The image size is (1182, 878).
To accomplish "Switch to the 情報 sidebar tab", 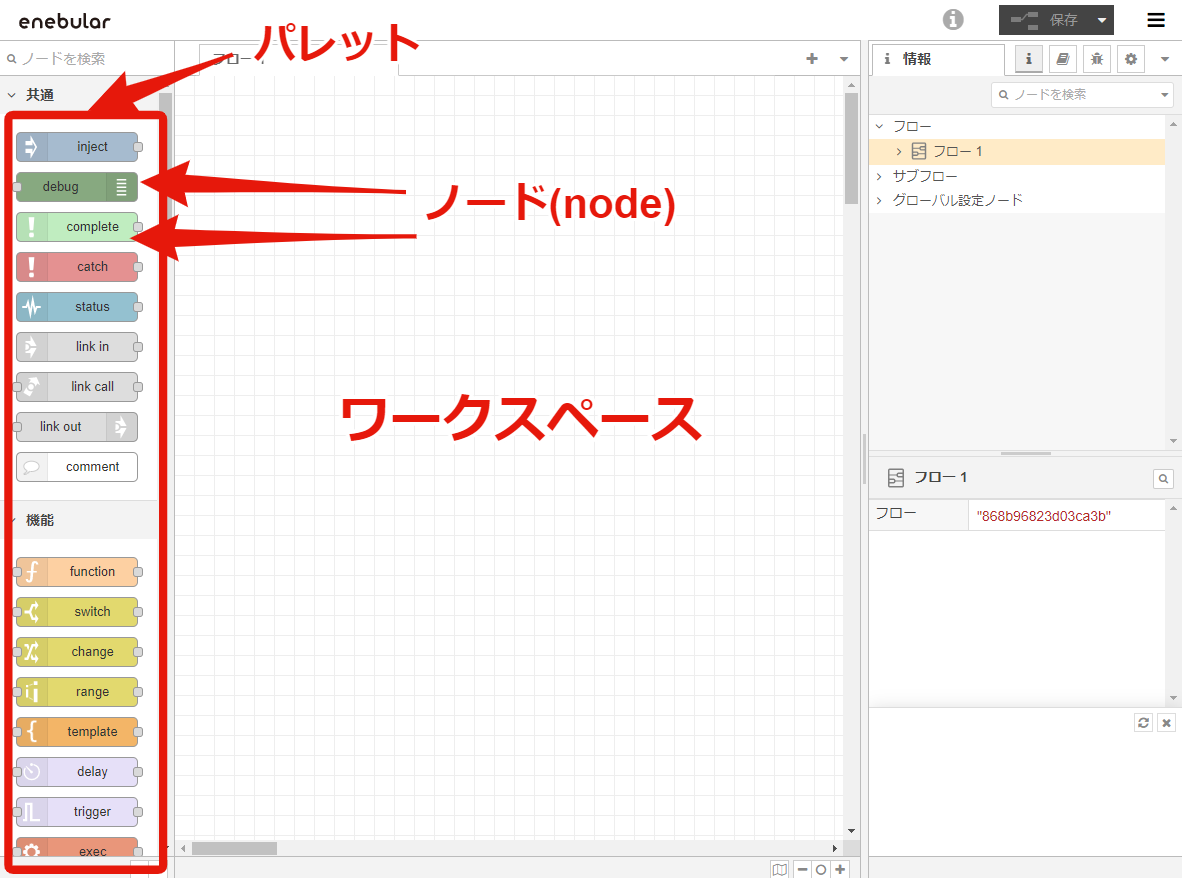I will click(x=939, y=59).
